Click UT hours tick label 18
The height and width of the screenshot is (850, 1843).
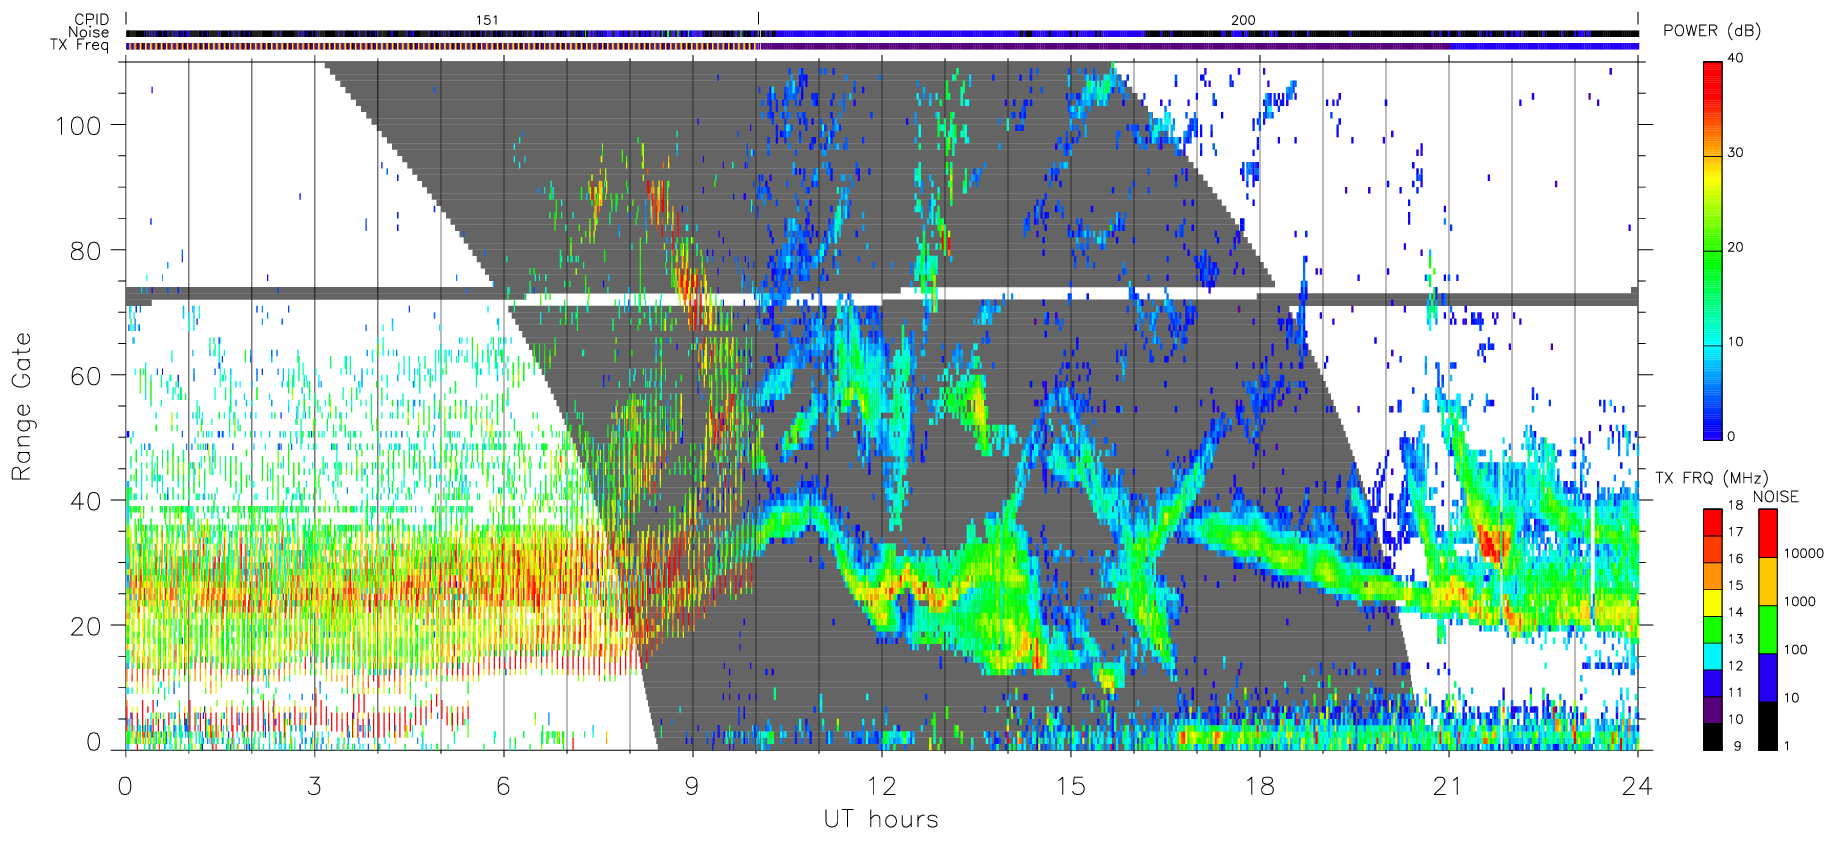1259,786
